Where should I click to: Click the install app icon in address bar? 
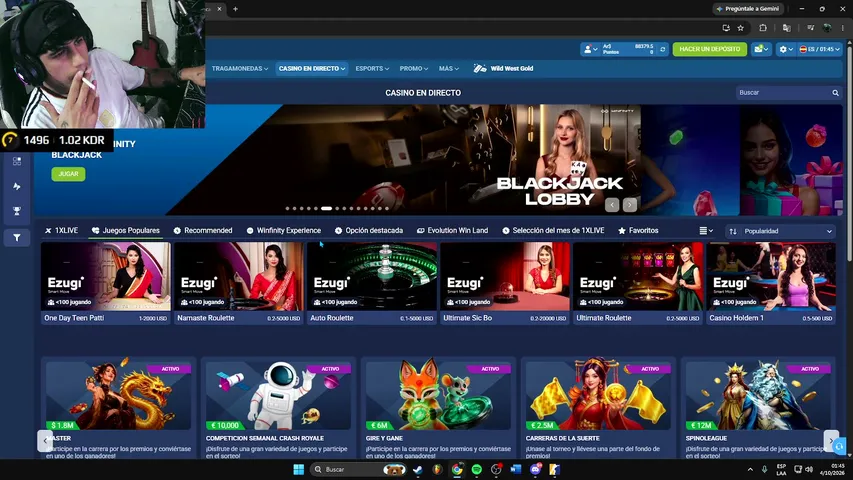[x=726, y=28]
